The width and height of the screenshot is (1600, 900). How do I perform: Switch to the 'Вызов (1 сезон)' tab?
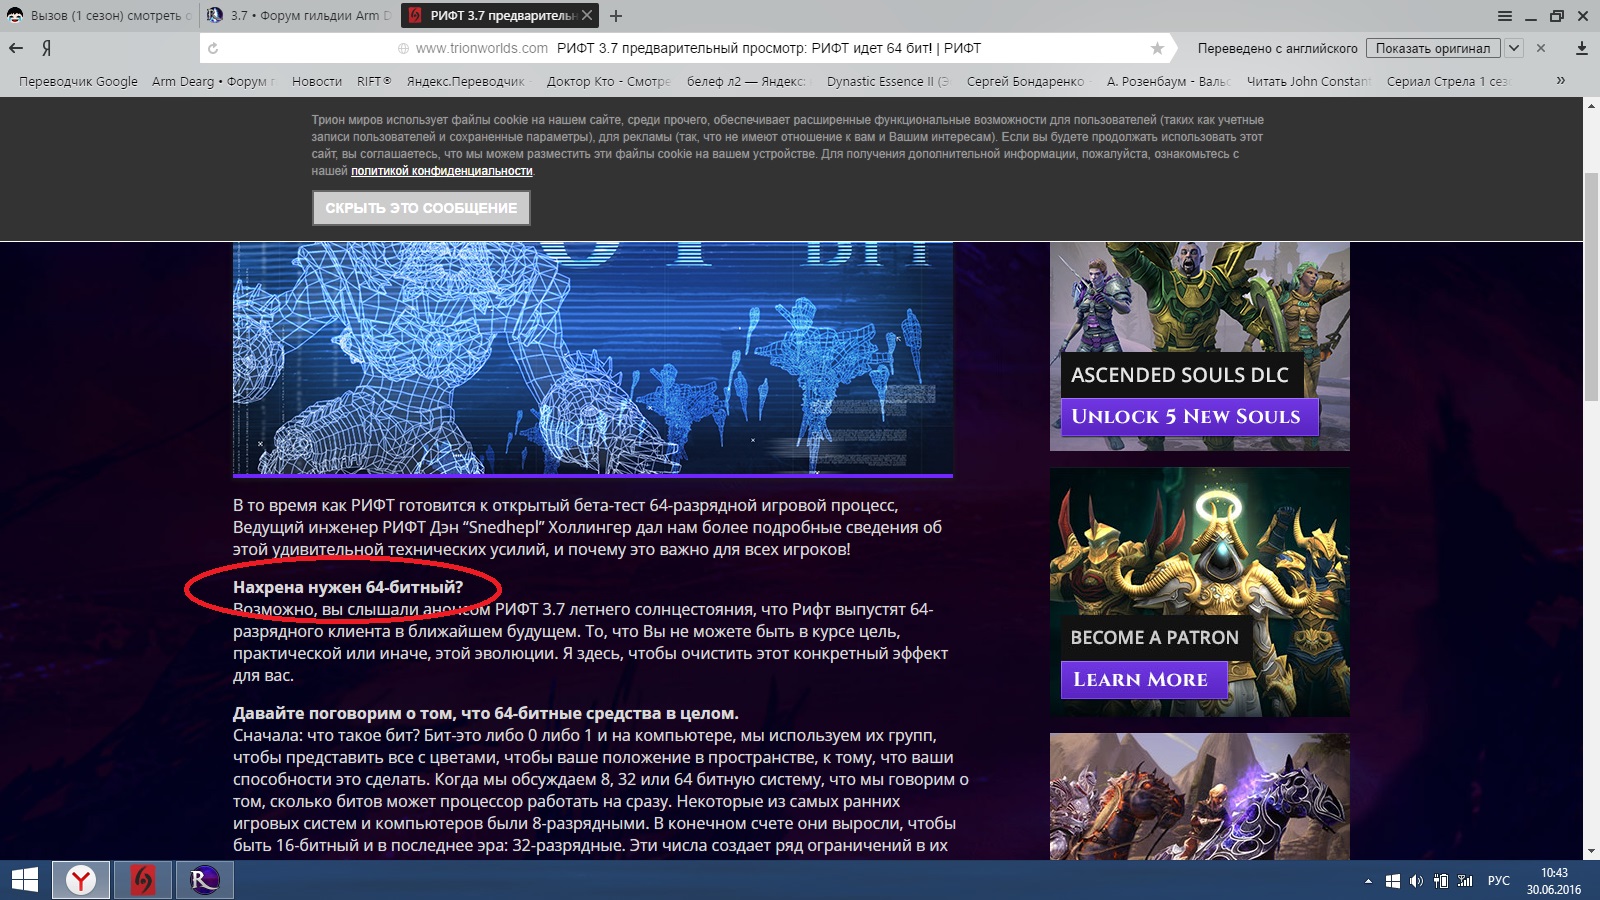99,15
